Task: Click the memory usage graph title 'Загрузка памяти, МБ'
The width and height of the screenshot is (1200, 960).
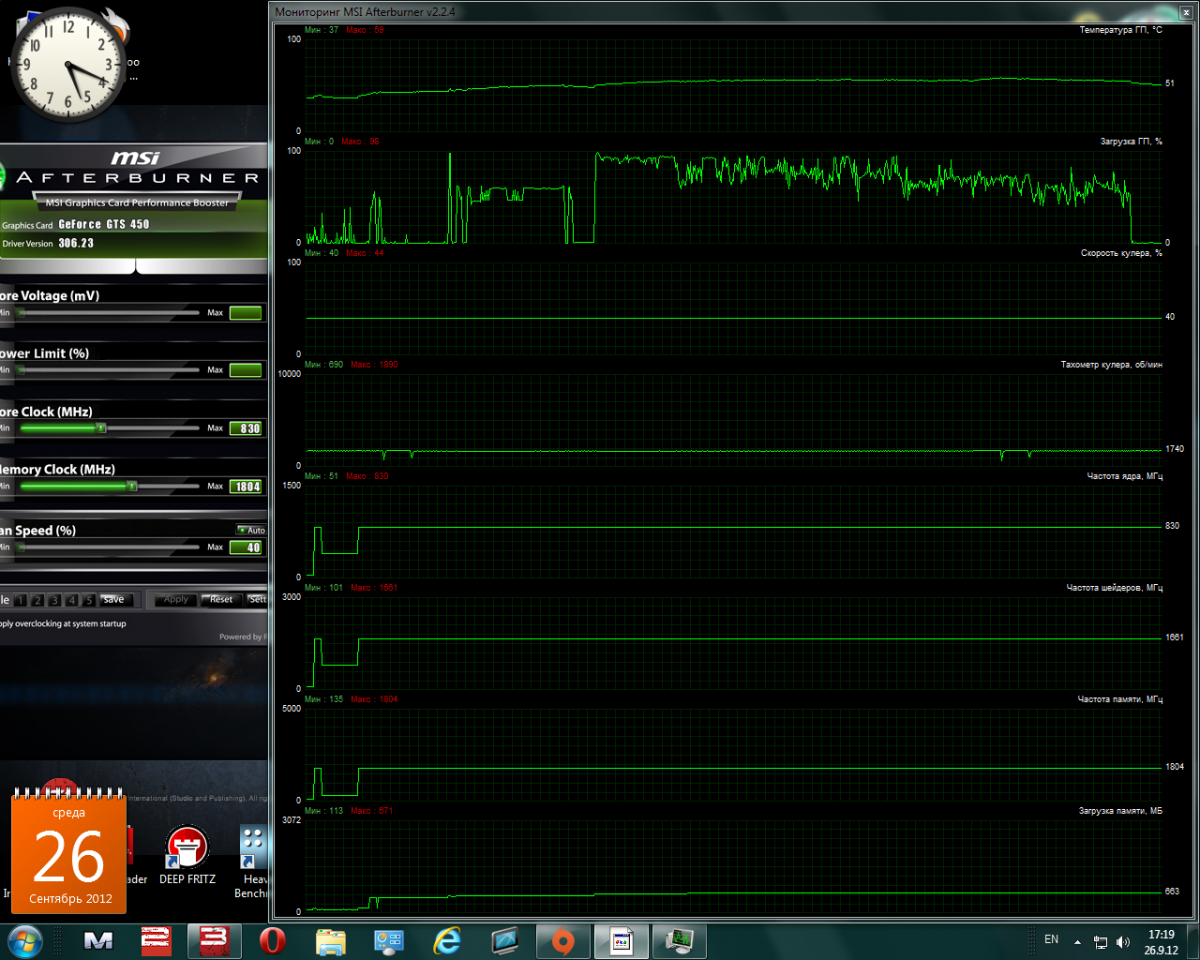Action: tap(1120, 811)
